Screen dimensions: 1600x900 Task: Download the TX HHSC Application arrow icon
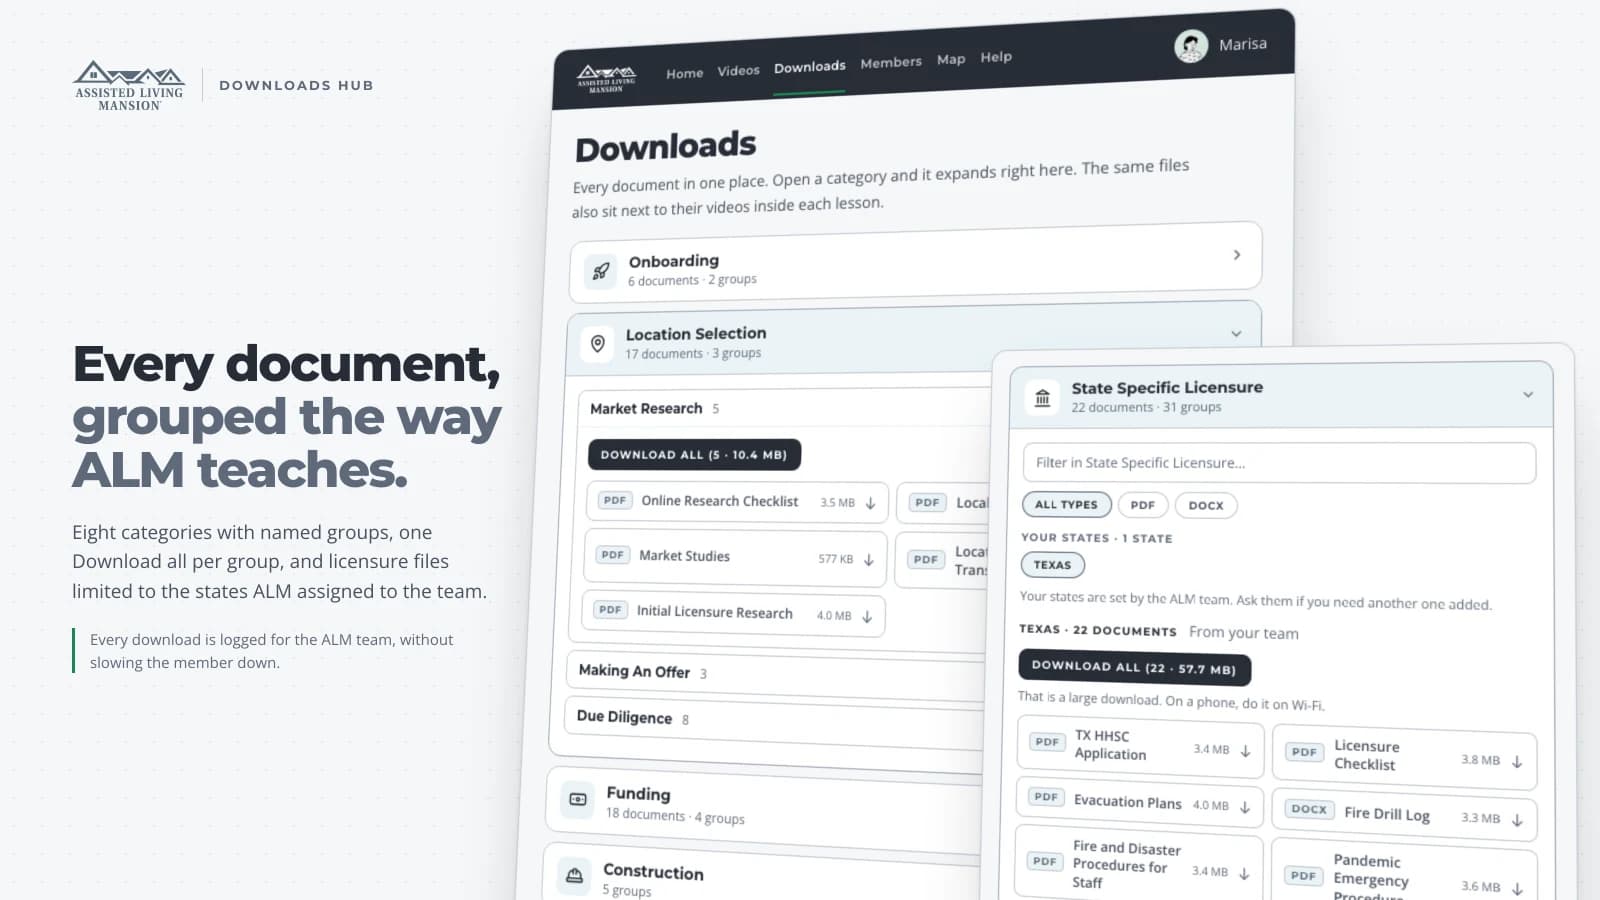coord(1245,751)
